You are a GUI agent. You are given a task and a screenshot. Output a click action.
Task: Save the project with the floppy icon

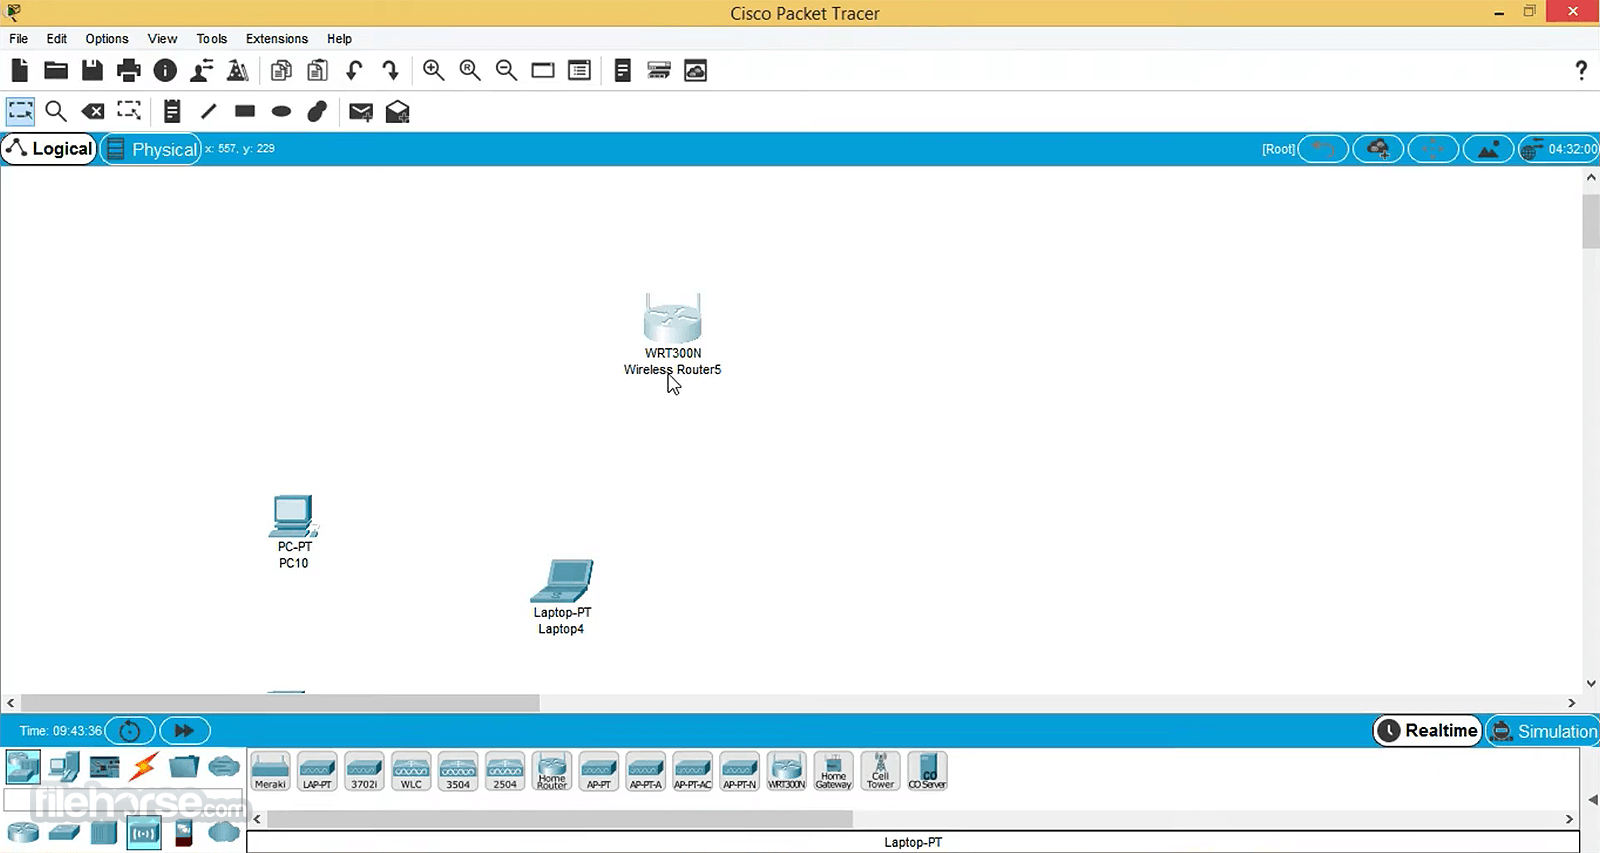tap(92, 70)
